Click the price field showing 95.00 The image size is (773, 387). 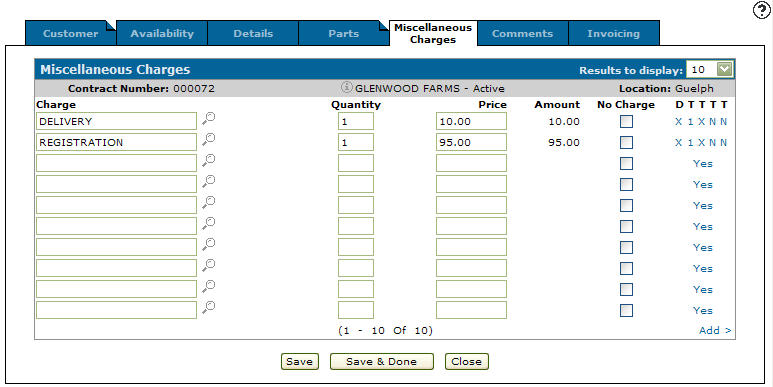click(x=471, y=142)
